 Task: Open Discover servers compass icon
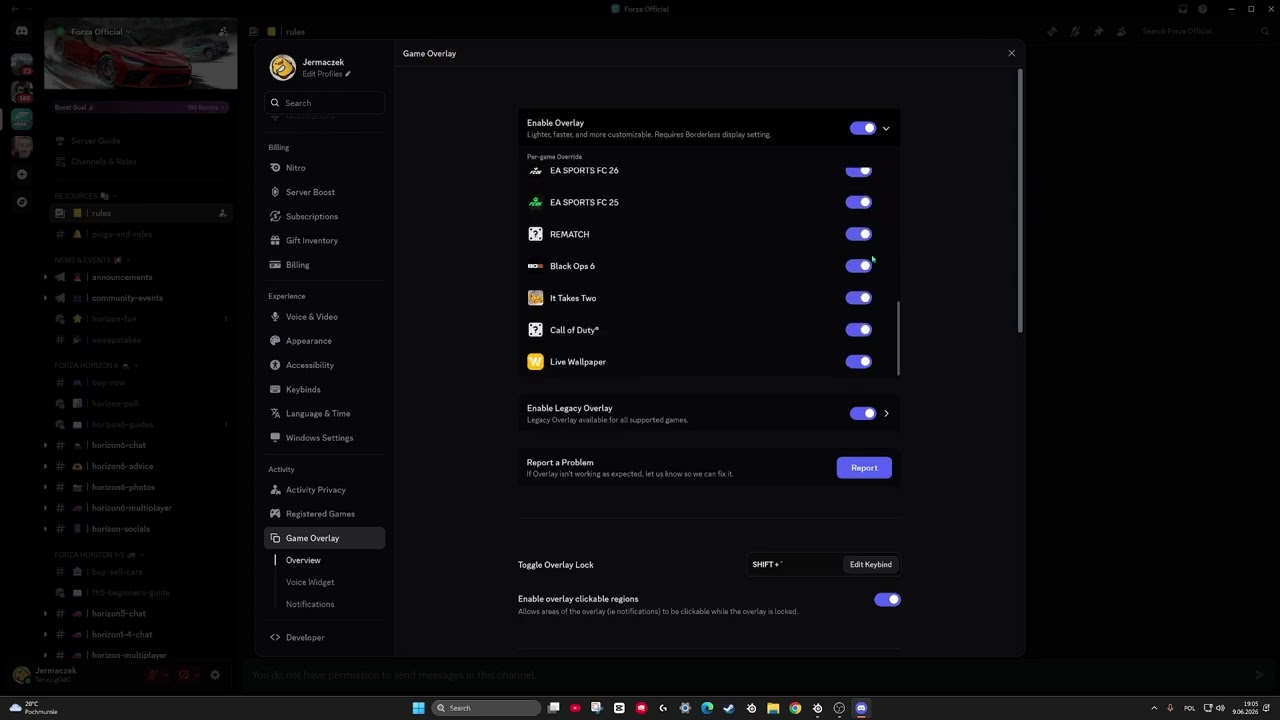[x=22, y=202]
